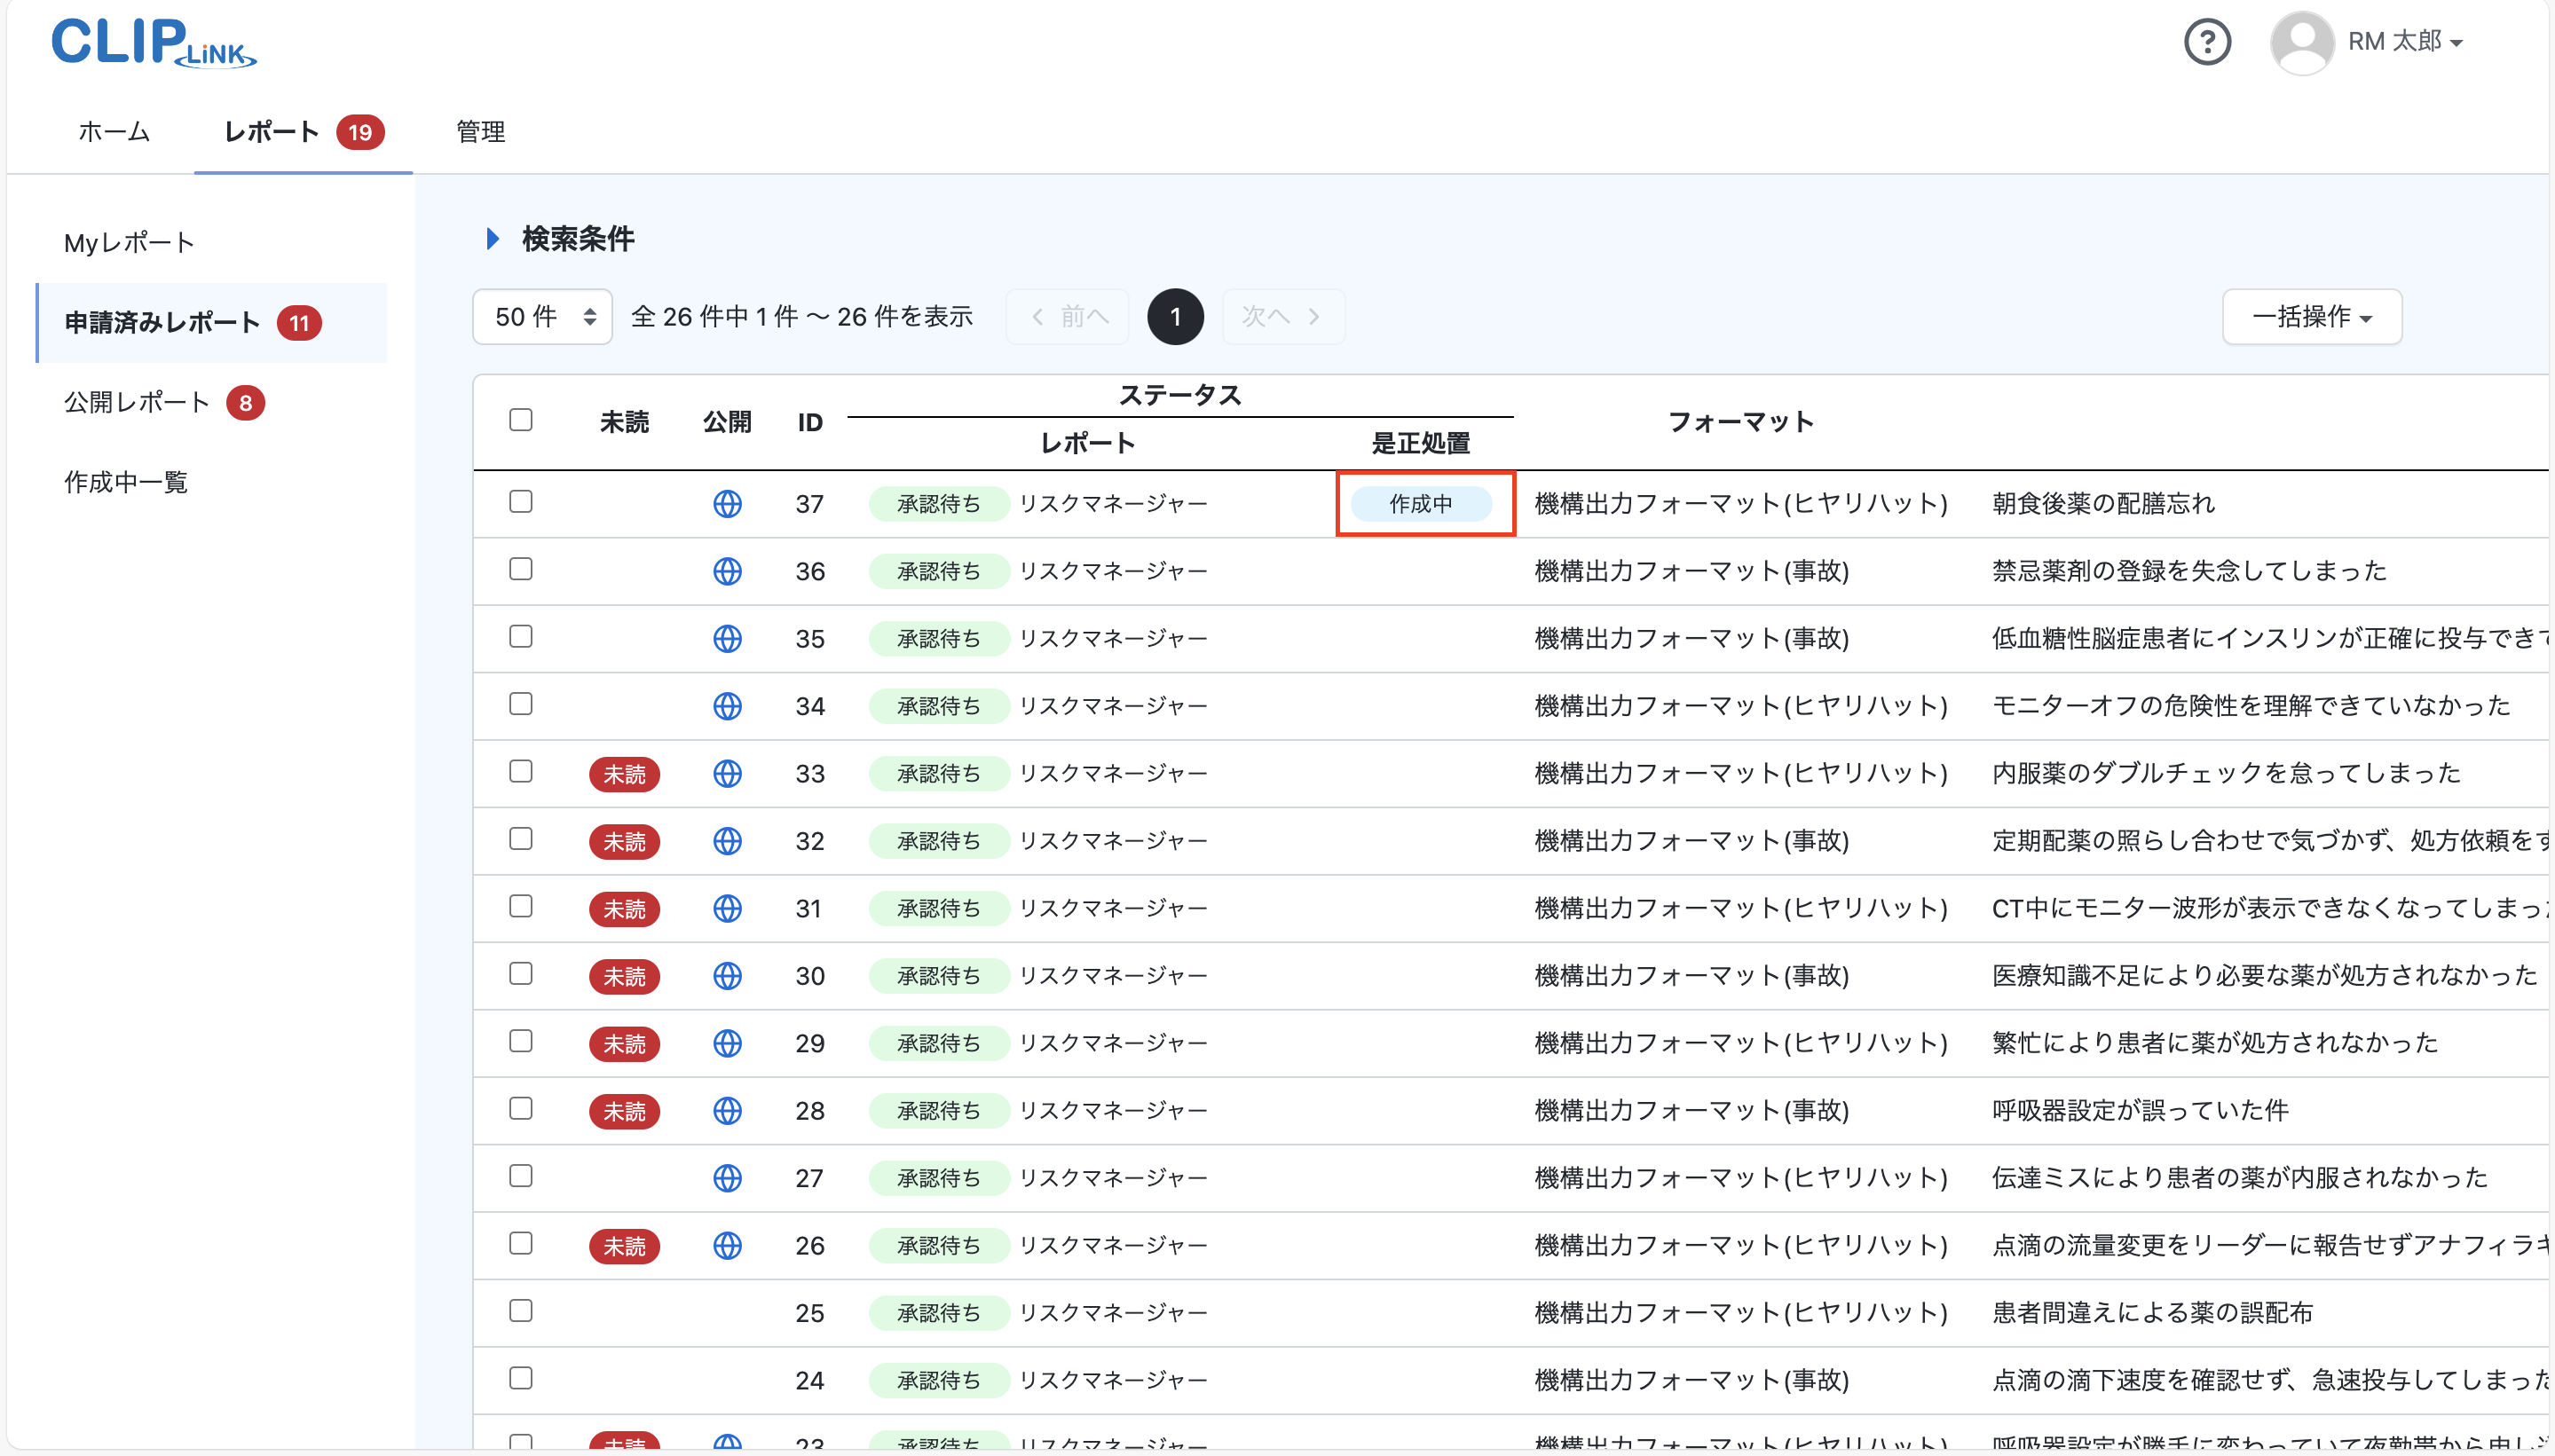Click the globe icon on report 24
The height and width of the screenshot is (1456, 2555).
coord(728,1380)
